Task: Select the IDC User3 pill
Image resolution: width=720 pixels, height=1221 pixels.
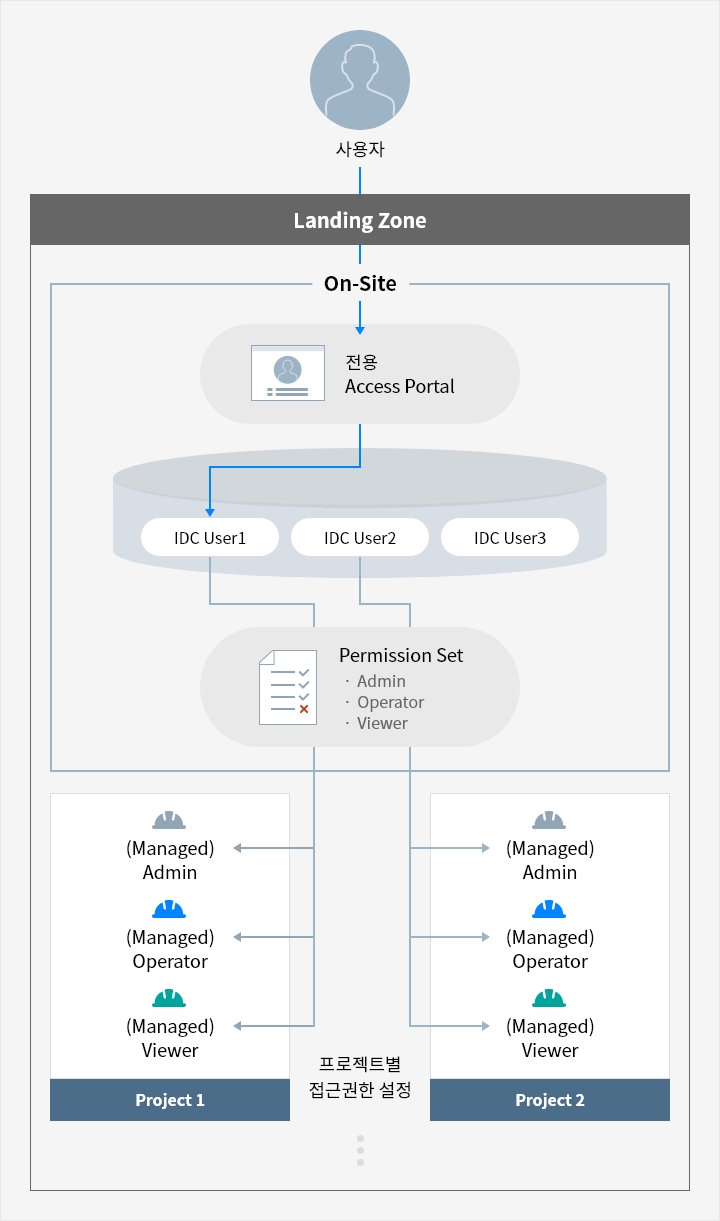Action: click(510, 538)
